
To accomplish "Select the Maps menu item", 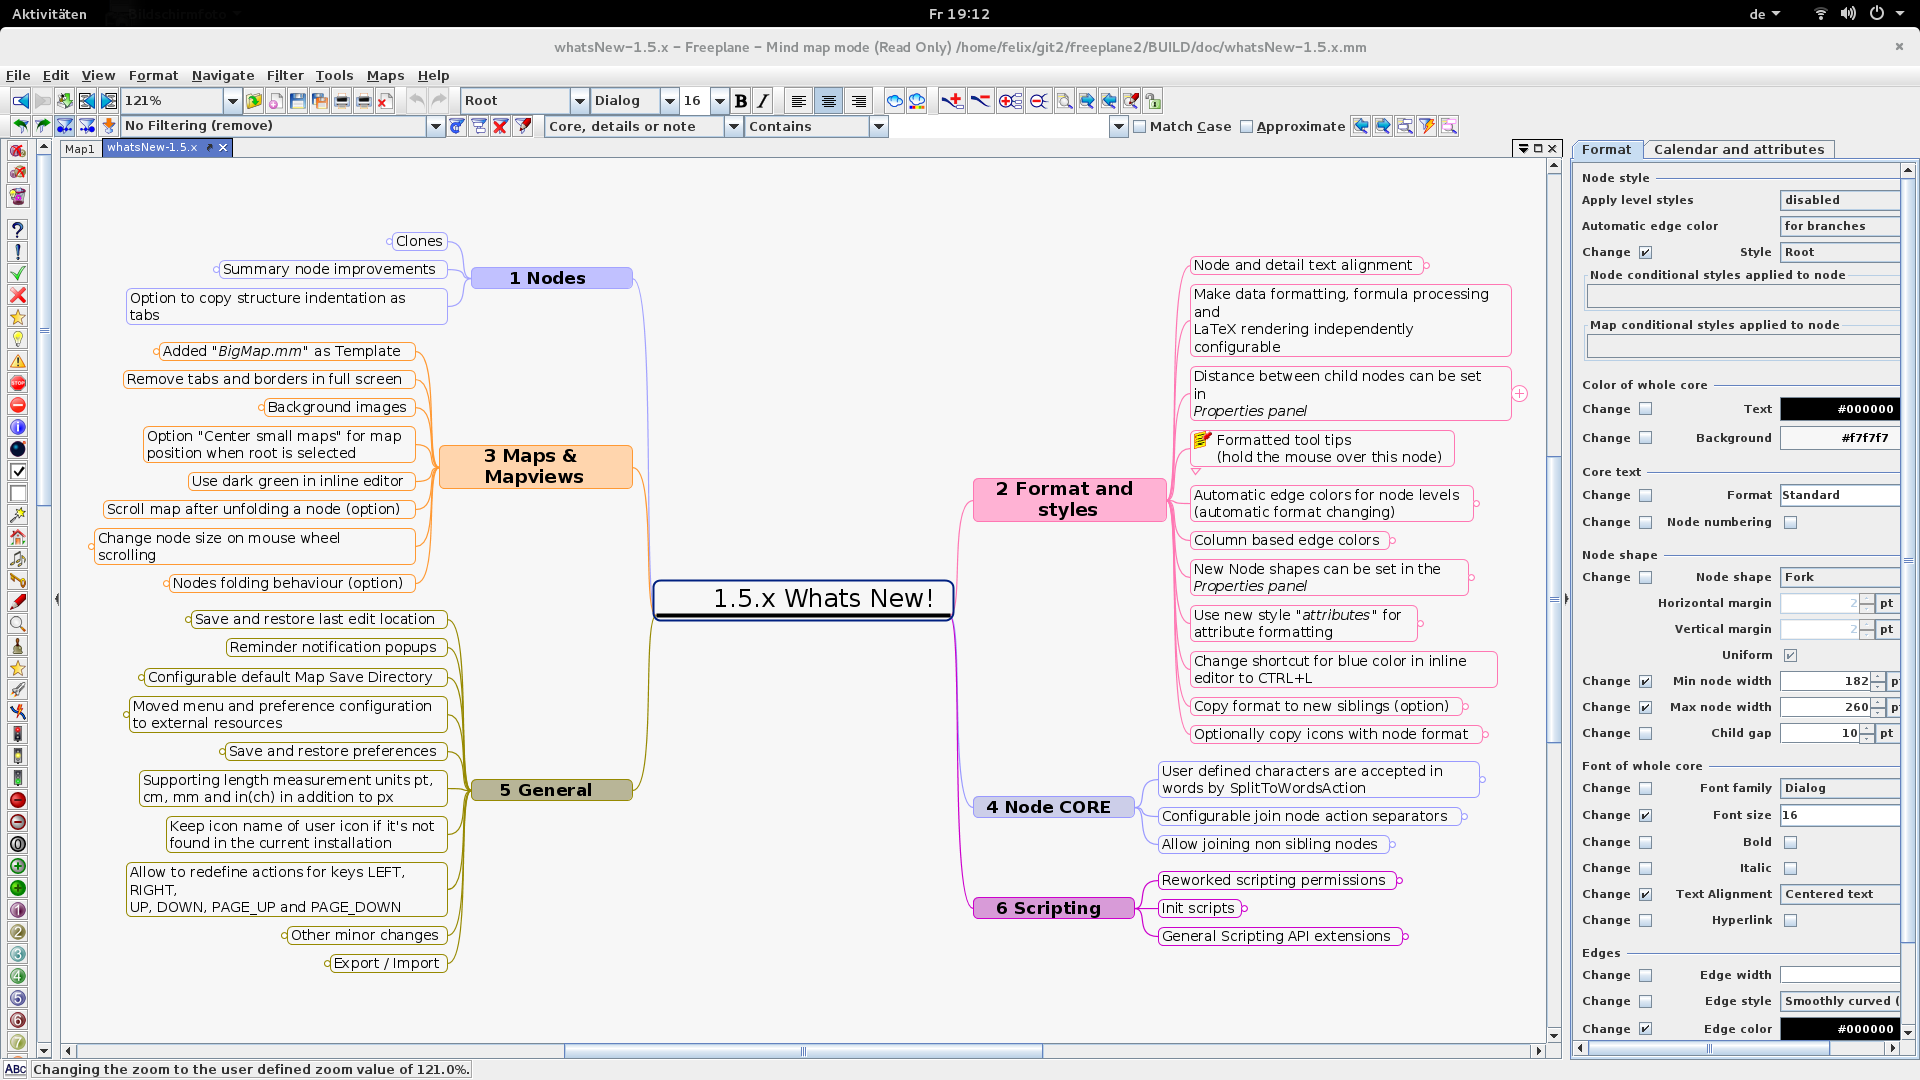I will pyautogui.click(x=386, y=75).
